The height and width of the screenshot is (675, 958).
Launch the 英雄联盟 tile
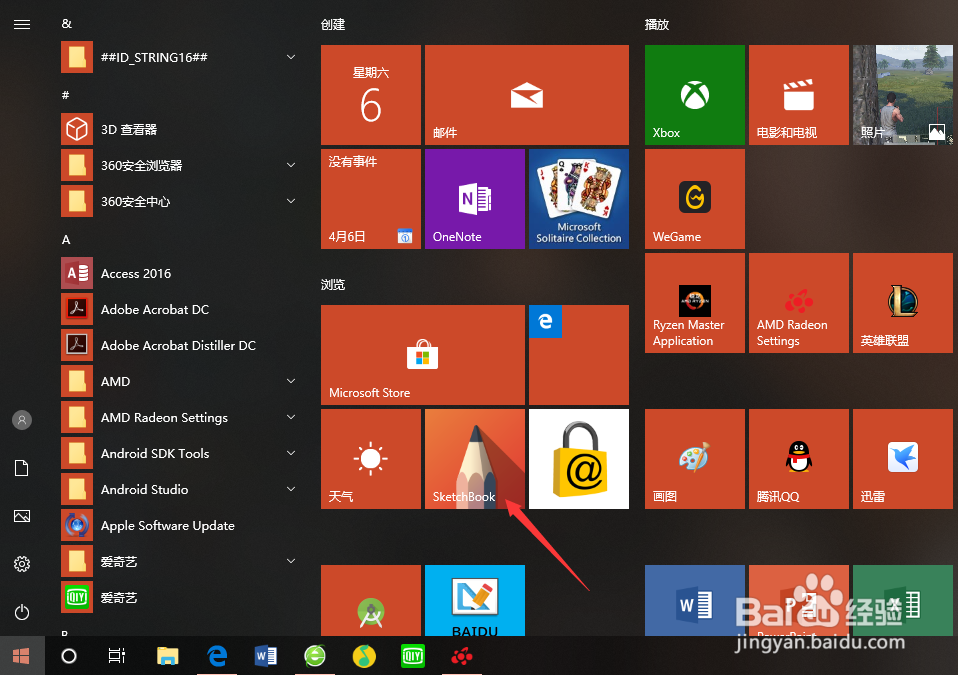[x=903, y=303]
